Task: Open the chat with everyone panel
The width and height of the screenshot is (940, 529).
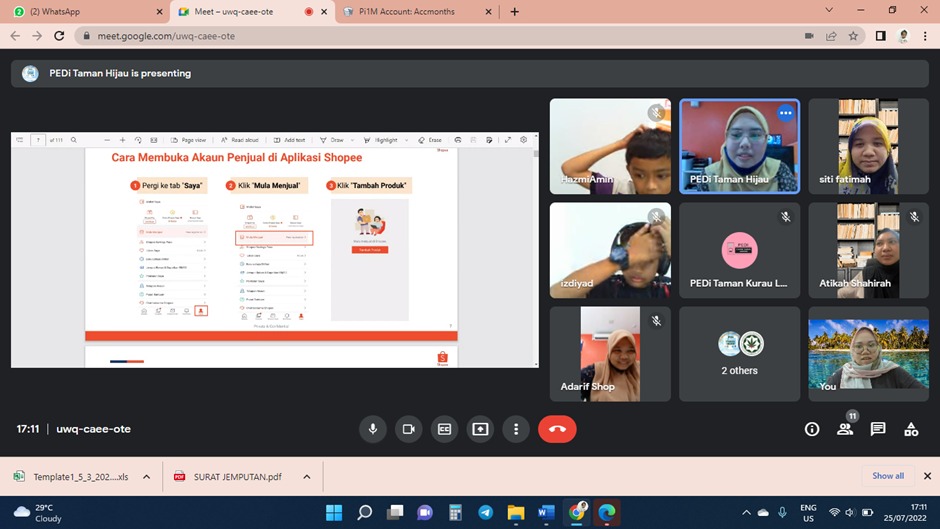Action: (878, 429)
